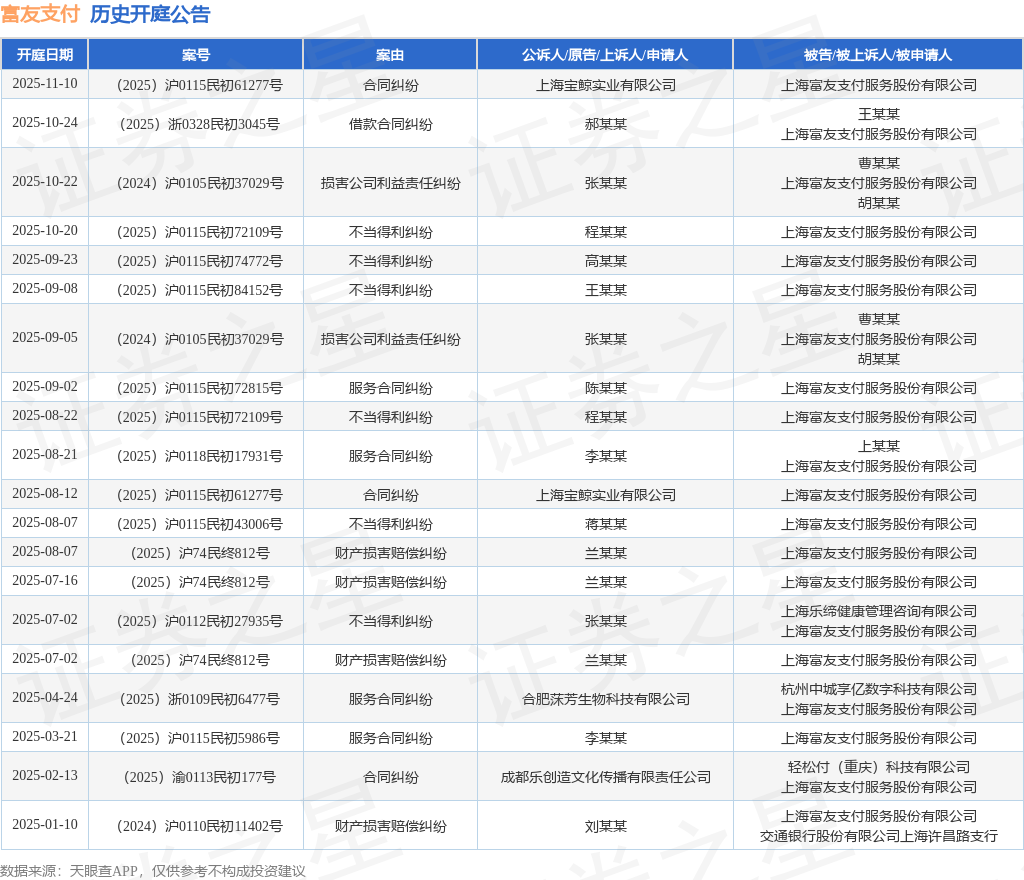Click the 历史开庭公告 heading
This screenshot has height=880, width=1024.
[x=150, y=14]
